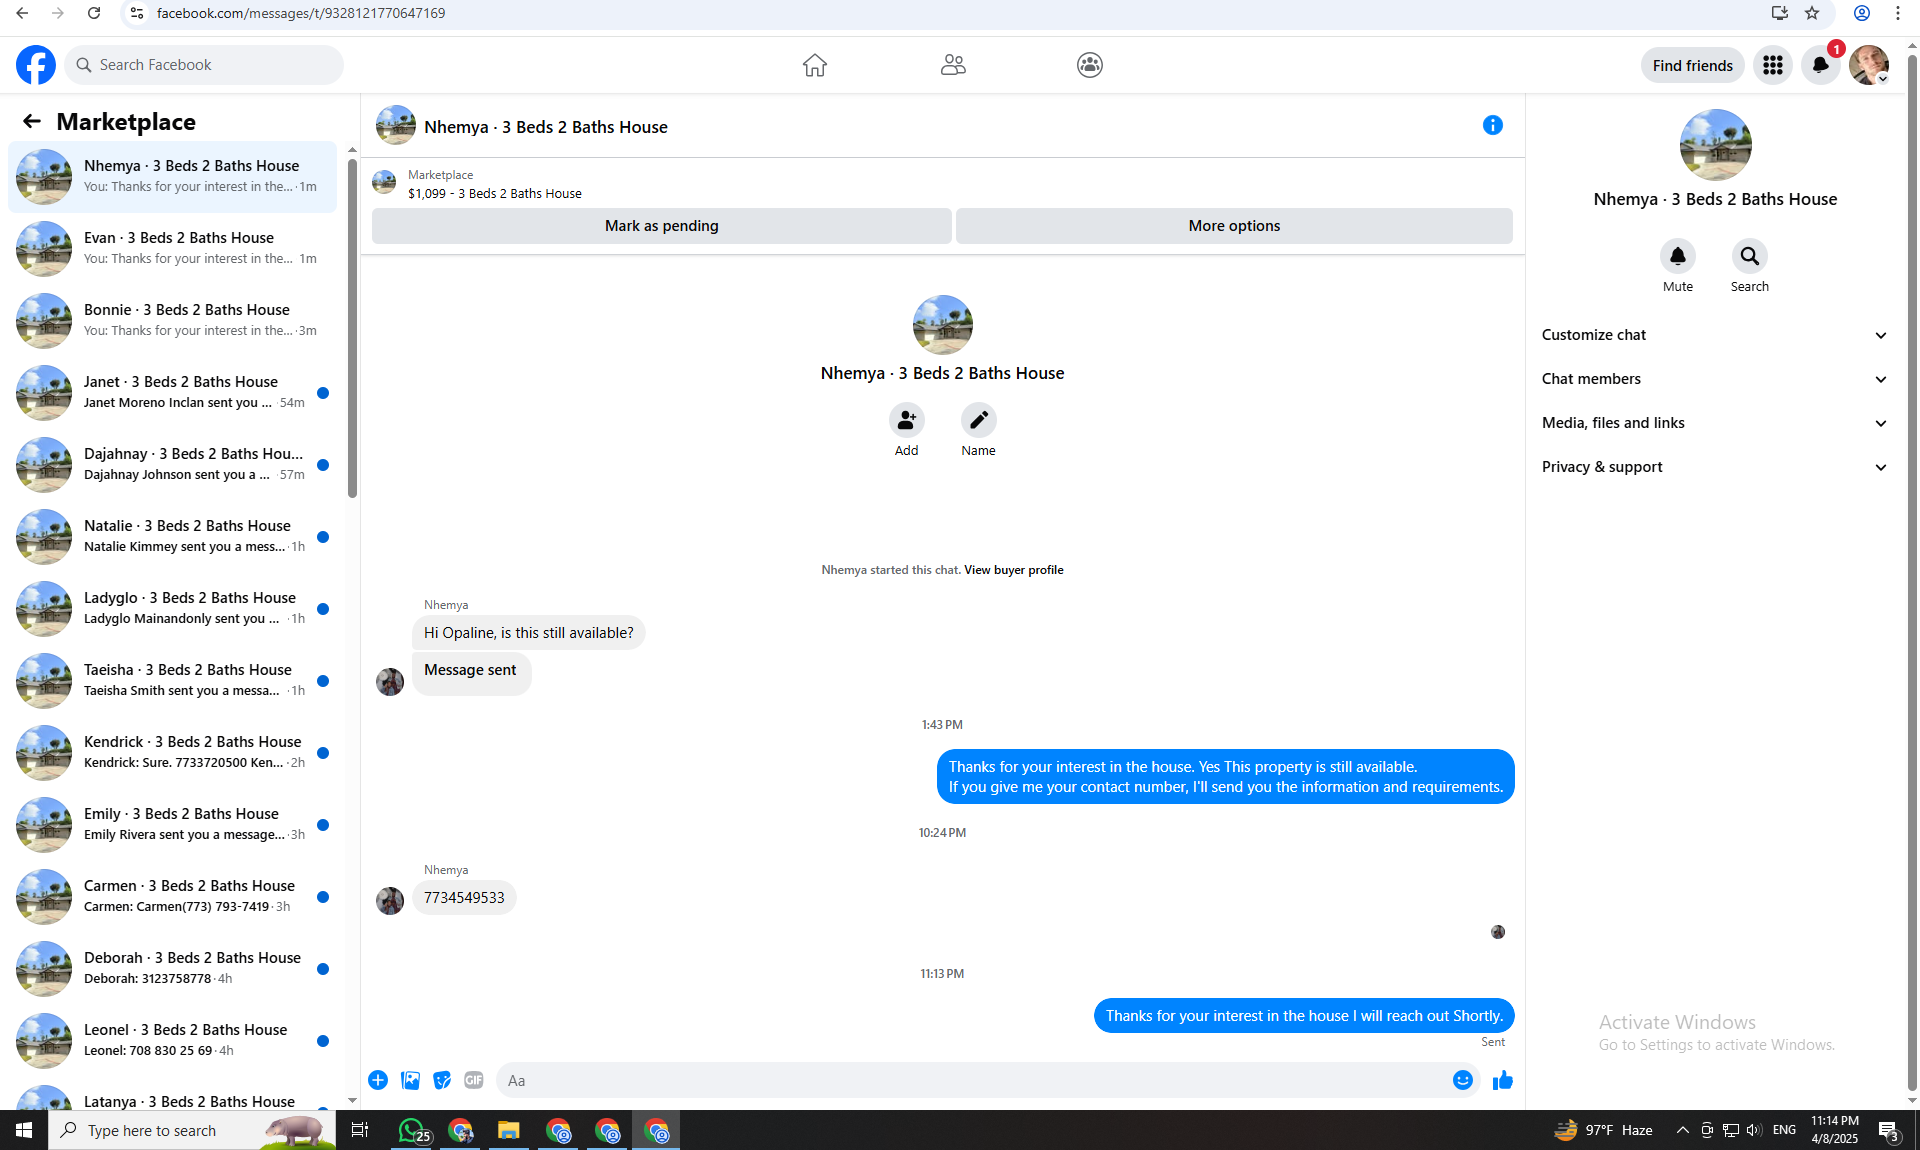
Task: Open the emoji picker in message box
Action: (x=1462, y=1080)
